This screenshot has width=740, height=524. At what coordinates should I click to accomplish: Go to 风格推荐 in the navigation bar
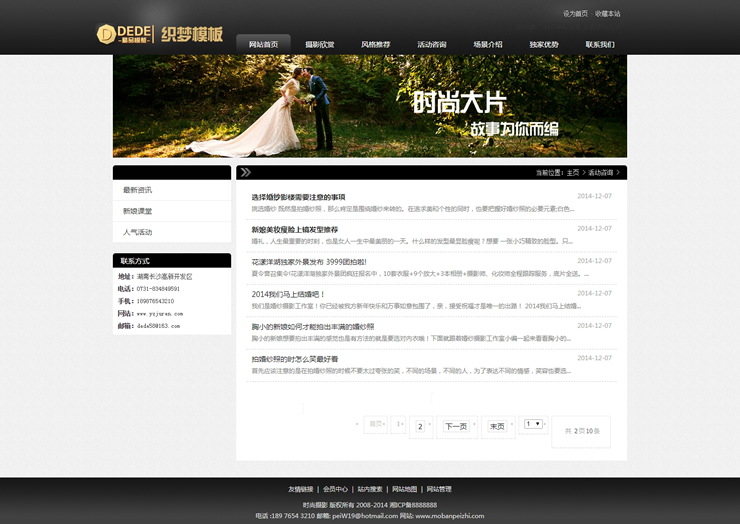click(x=376, y=45)
